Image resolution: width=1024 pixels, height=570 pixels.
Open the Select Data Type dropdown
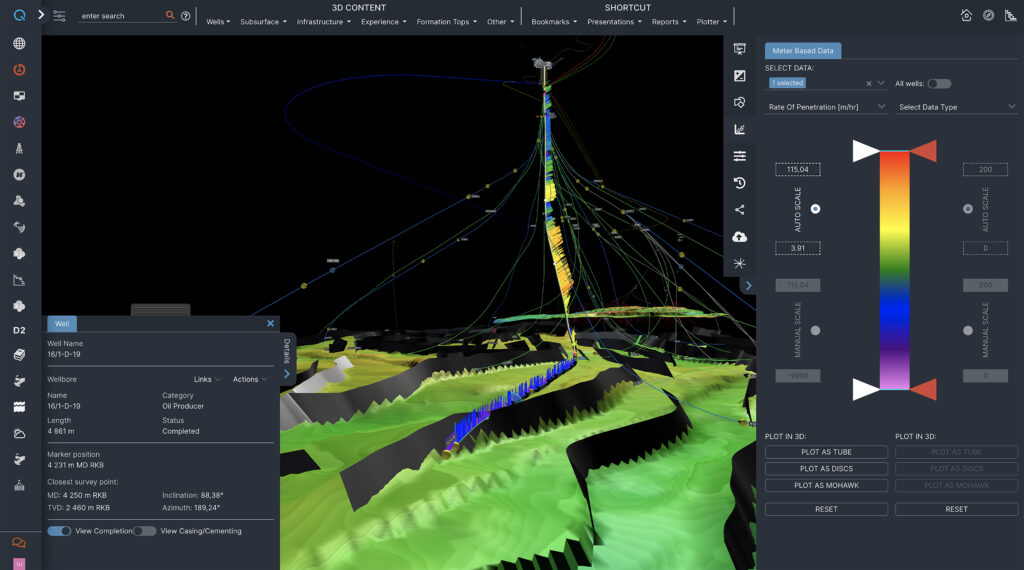[x=956, y=106]
